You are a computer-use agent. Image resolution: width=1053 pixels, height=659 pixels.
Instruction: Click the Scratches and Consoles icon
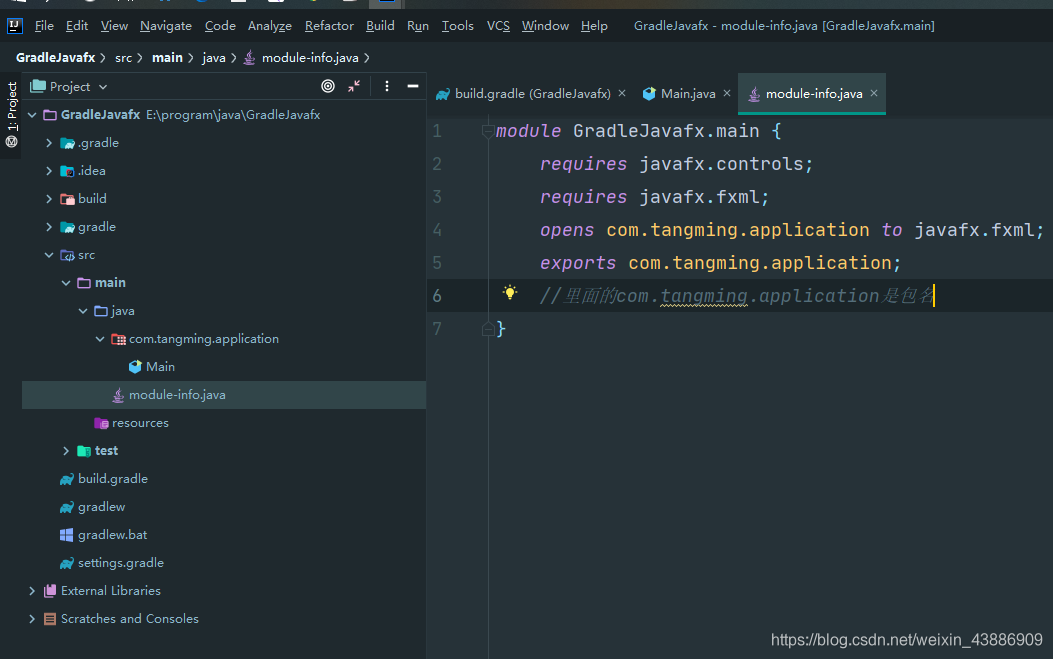pos(50,619)
